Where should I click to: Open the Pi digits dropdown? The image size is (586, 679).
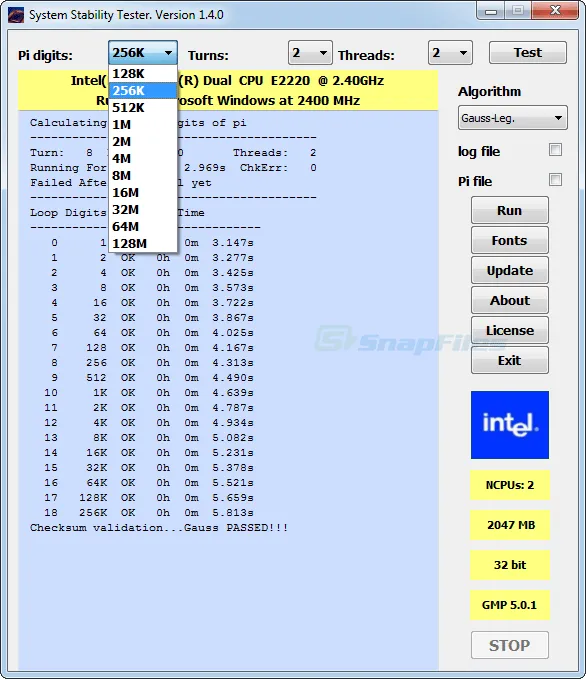(143, 53)
